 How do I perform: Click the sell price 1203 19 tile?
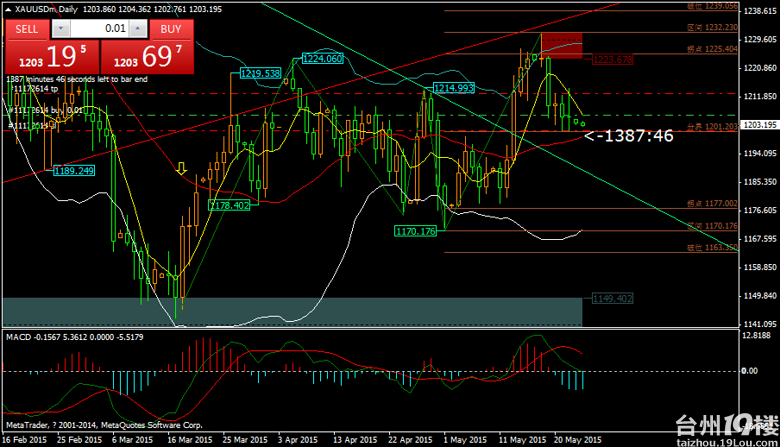(x=50, y=57)
